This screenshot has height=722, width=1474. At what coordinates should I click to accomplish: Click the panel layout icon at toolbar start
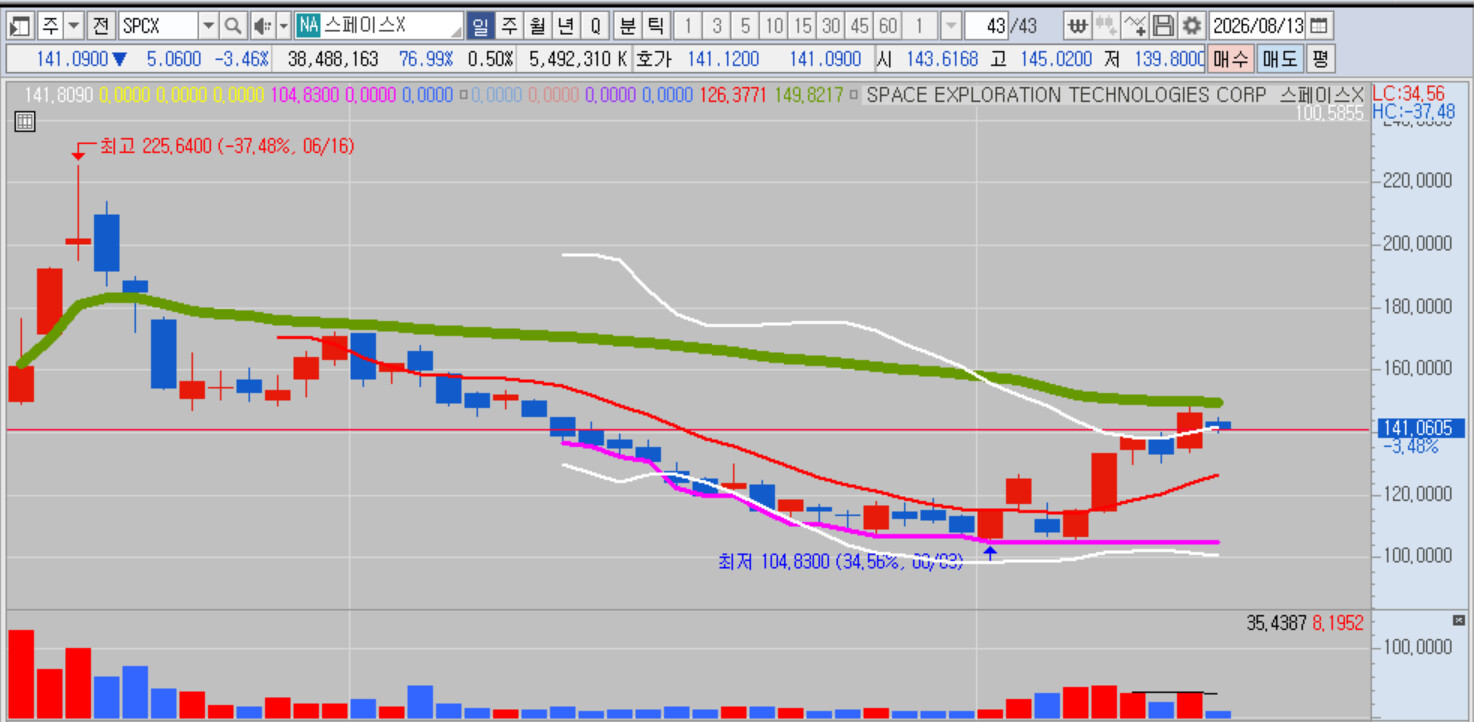(20, 25)
